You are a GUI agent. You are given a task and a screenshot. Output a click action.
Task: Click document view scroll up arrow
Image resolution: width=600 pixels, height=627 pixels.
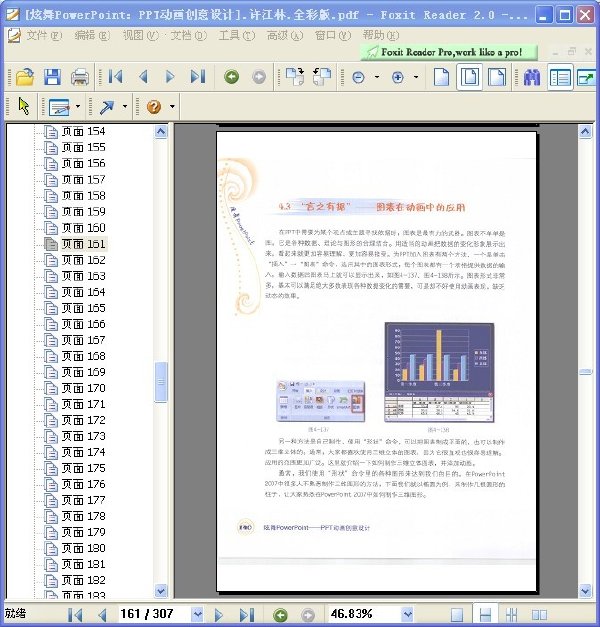coord(585,131)
